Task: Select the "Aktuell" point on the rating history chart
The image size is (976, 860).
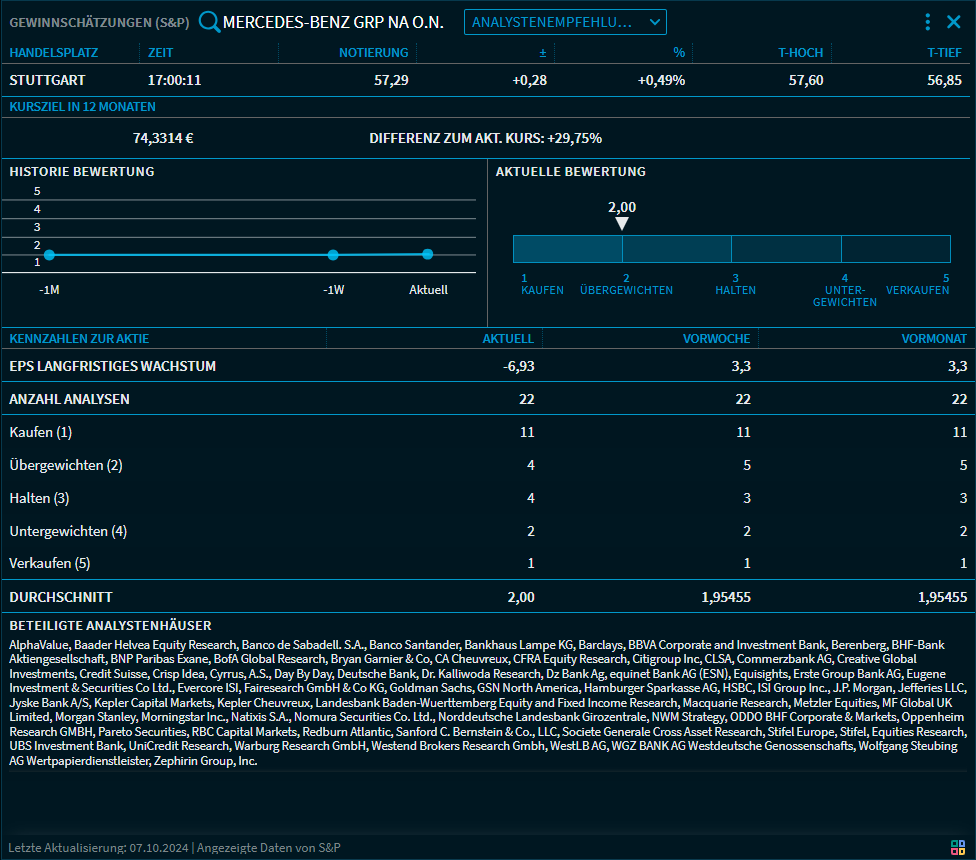Action: tap(428, 254)
